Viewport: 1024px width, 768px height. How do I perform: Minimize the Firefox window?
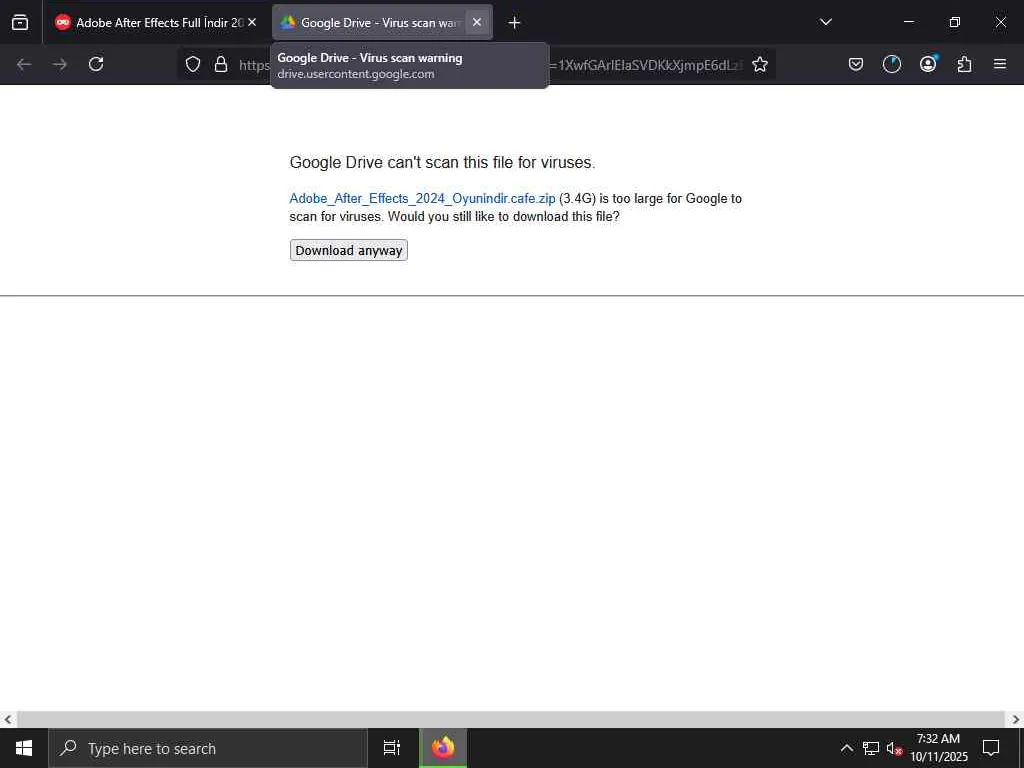(x=908, y=22)
